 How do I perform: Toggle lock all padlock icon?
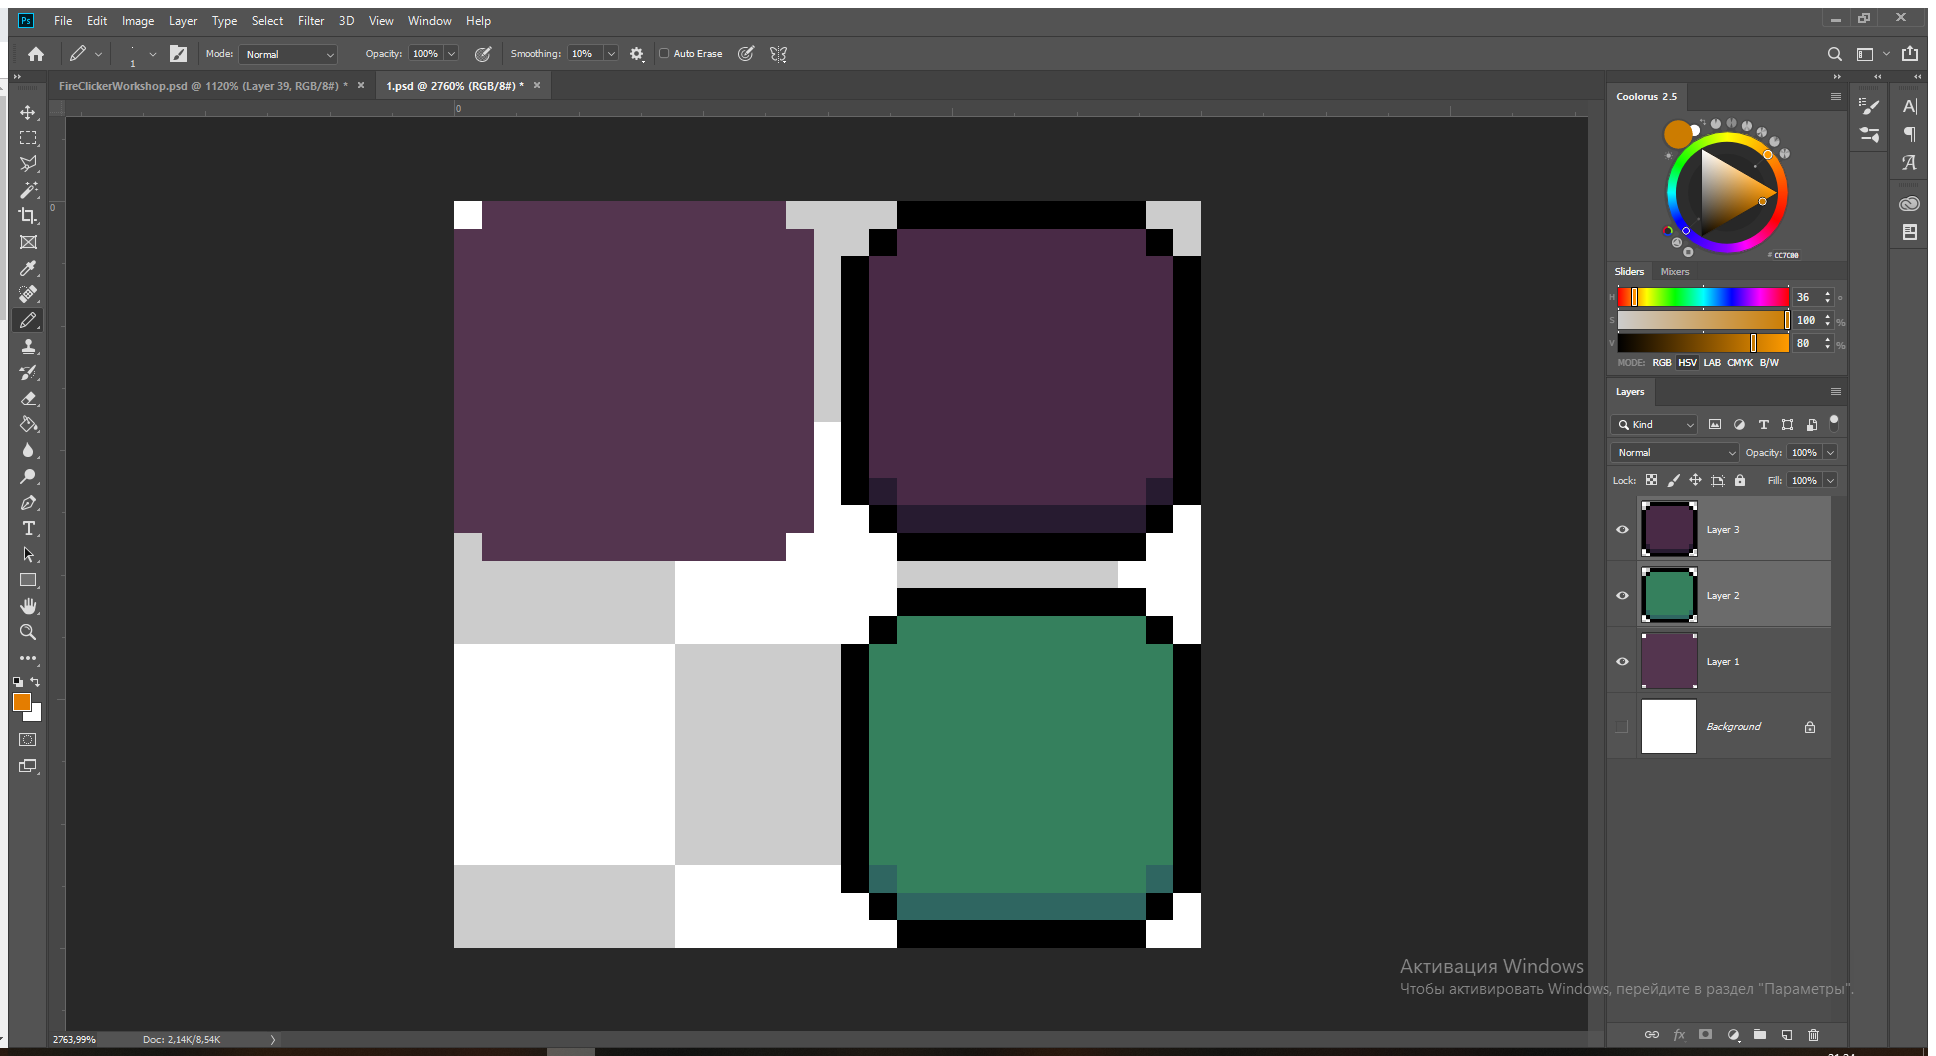[1740, 480]
